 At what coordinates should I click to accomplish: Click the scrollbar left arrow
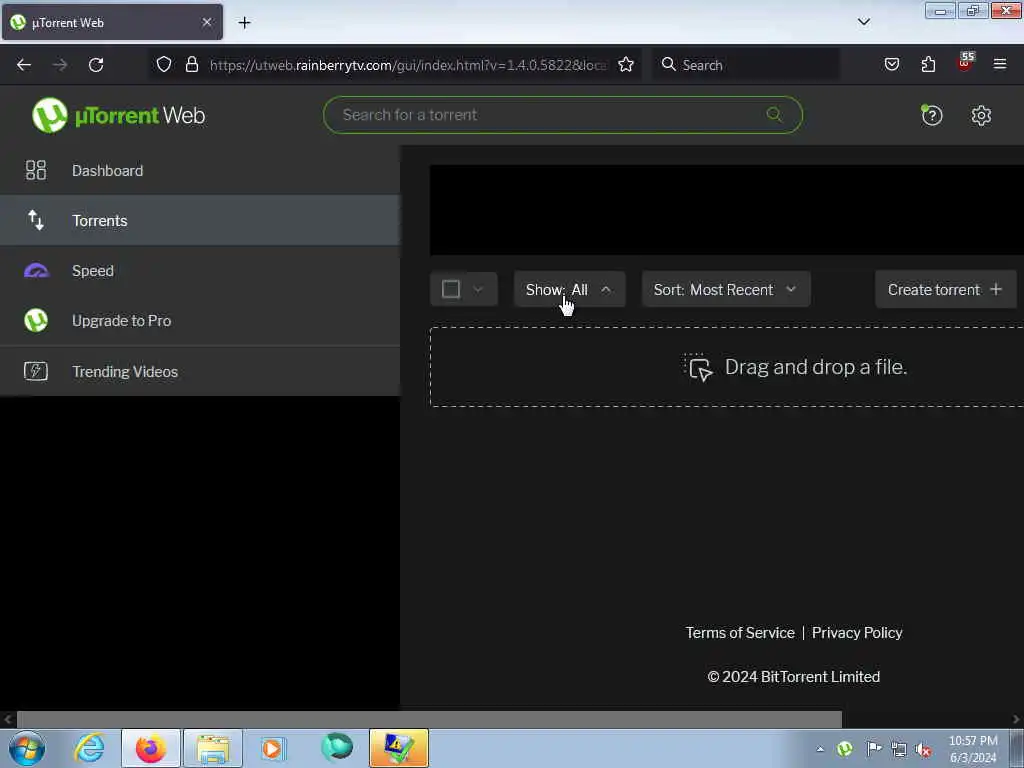(x=7, y=719)
